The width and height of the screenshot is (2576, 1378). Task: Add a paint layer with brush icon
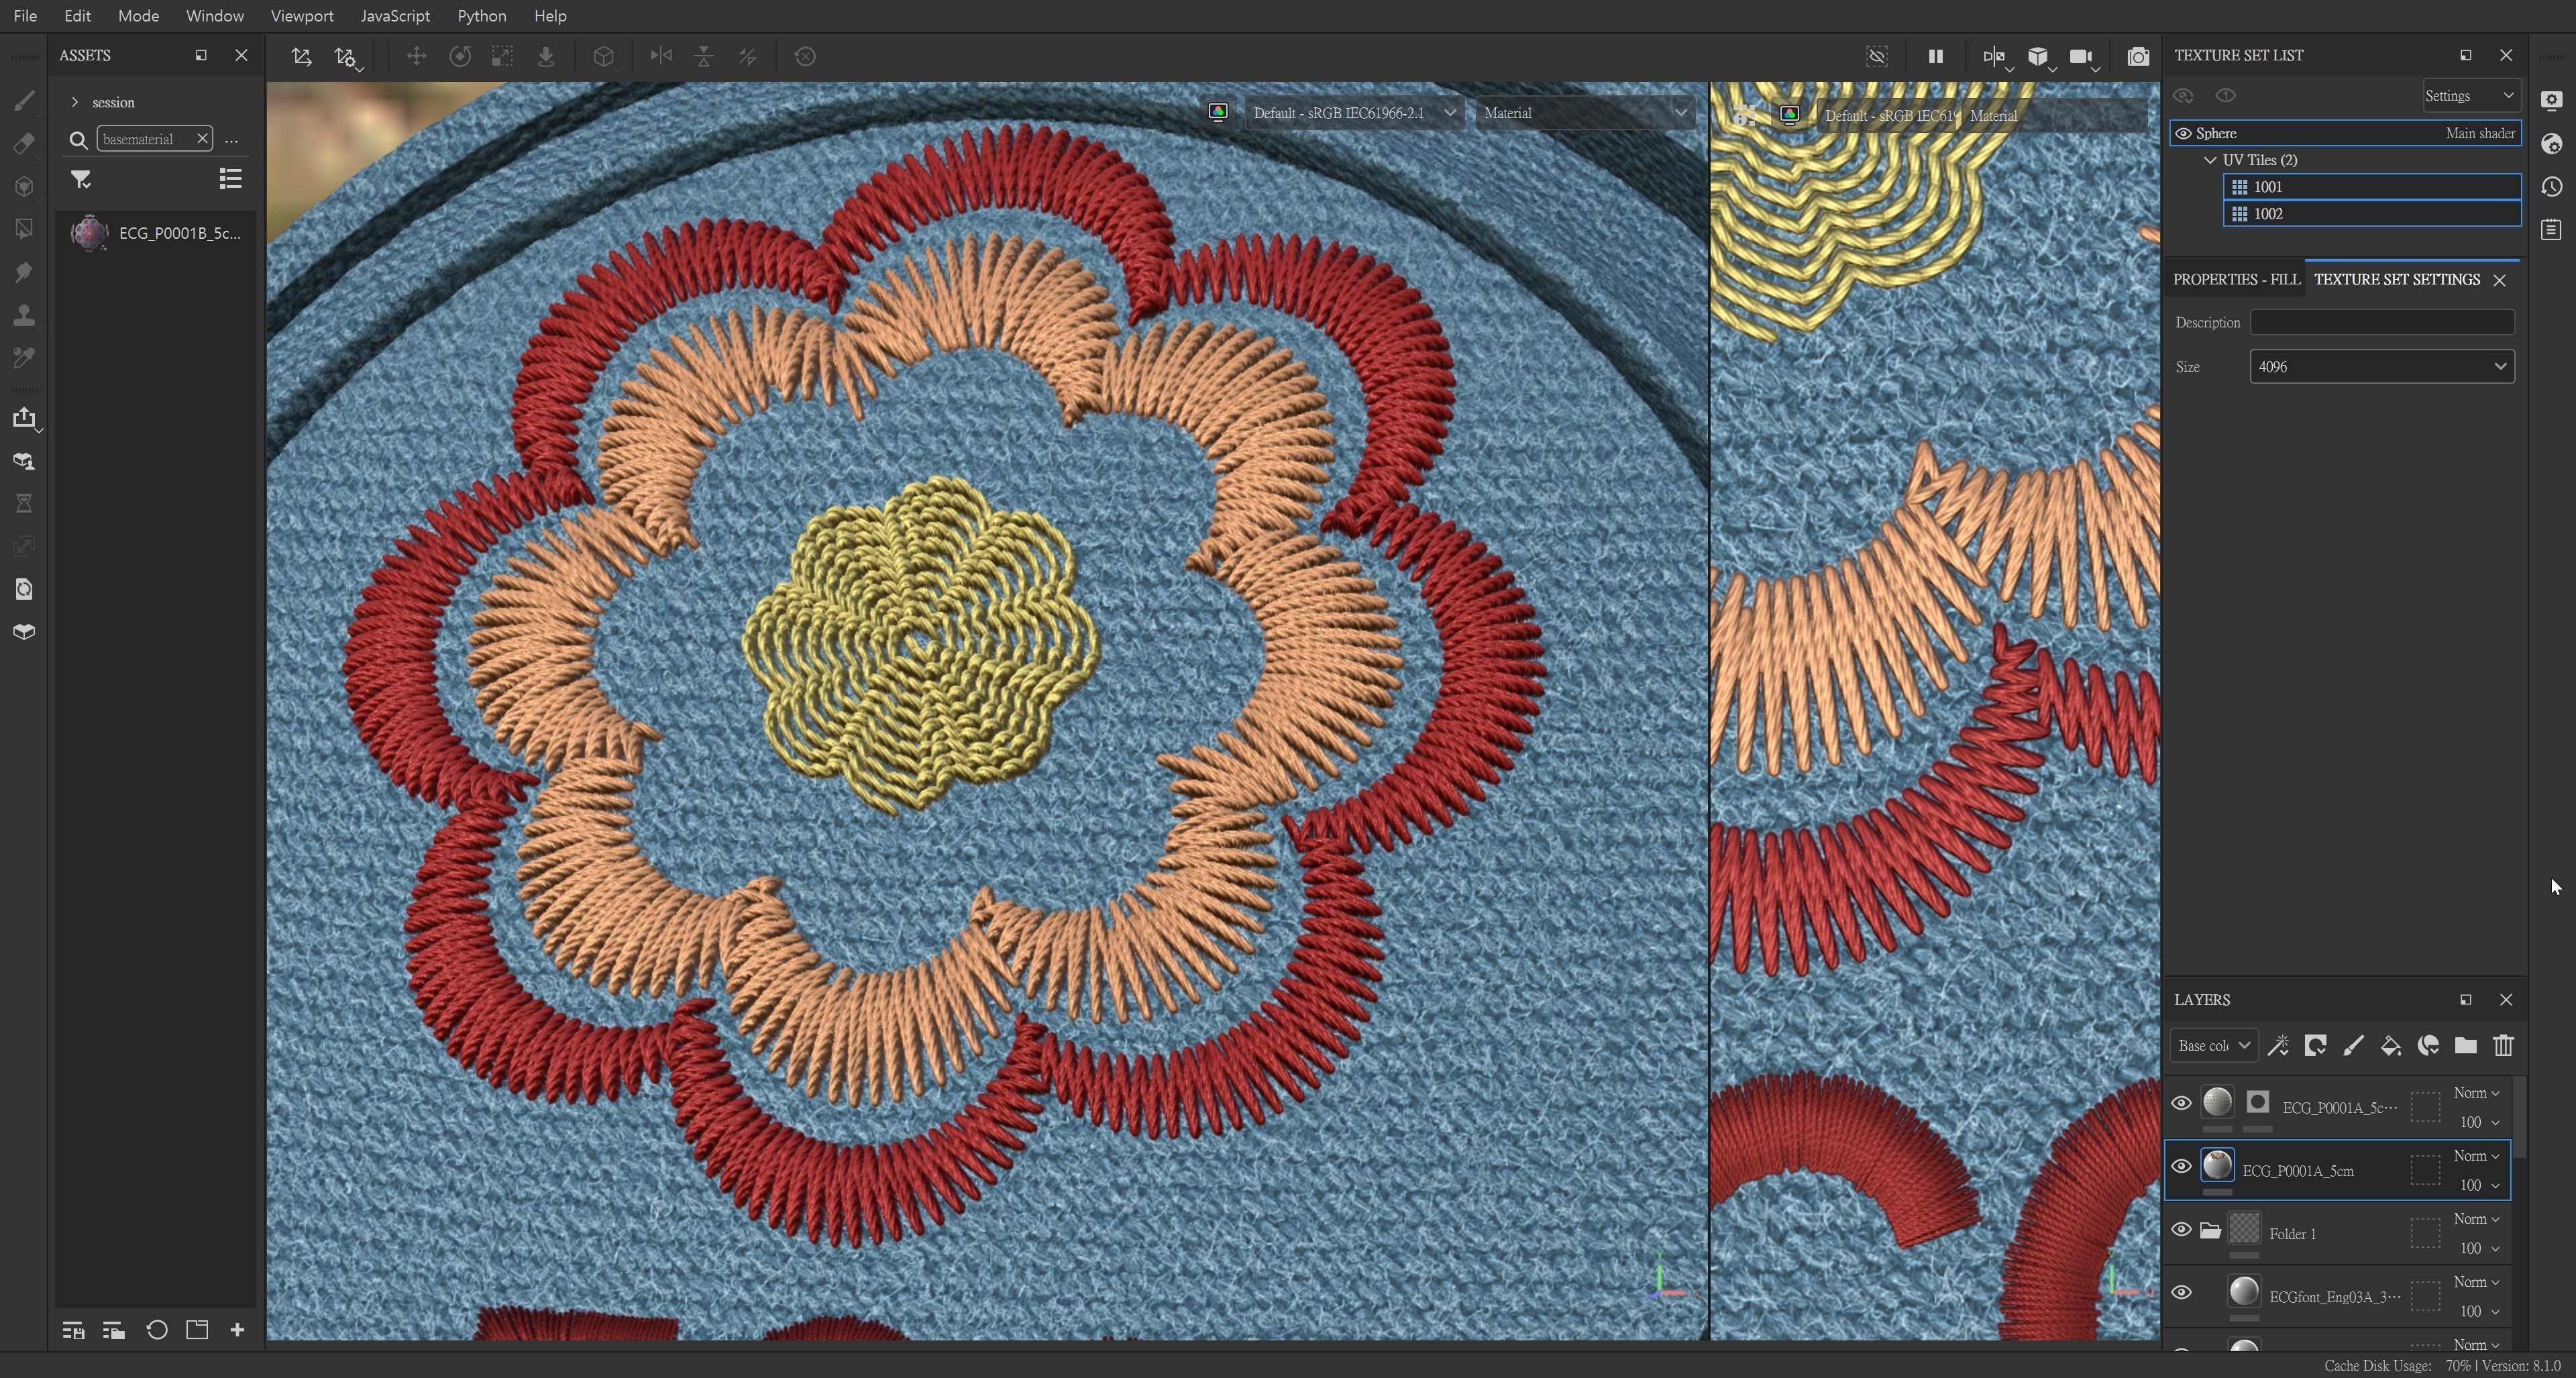pyautogui.click(x=2353, y=1045)
